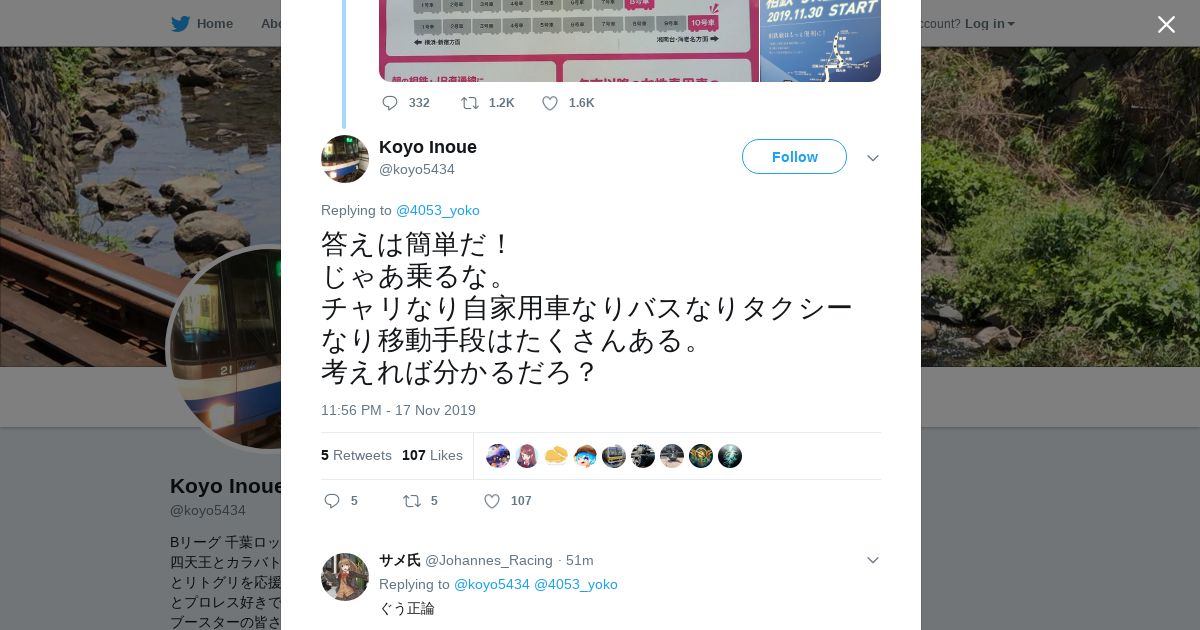The width and height of the screenshot is (1200, 630).
Task: Open the @Johannes_Racing handle
Action: 489,560
